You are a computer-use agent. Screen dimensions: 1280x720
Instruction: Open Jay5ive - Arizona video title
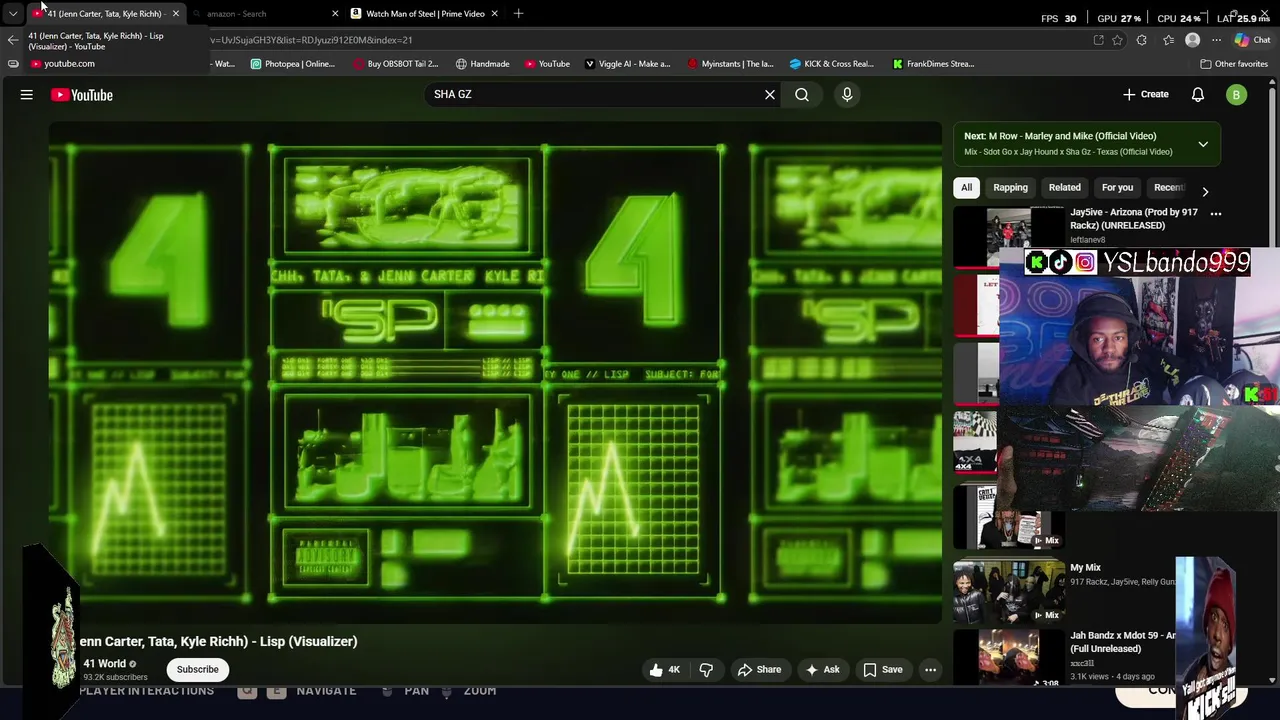(1133, 219)
